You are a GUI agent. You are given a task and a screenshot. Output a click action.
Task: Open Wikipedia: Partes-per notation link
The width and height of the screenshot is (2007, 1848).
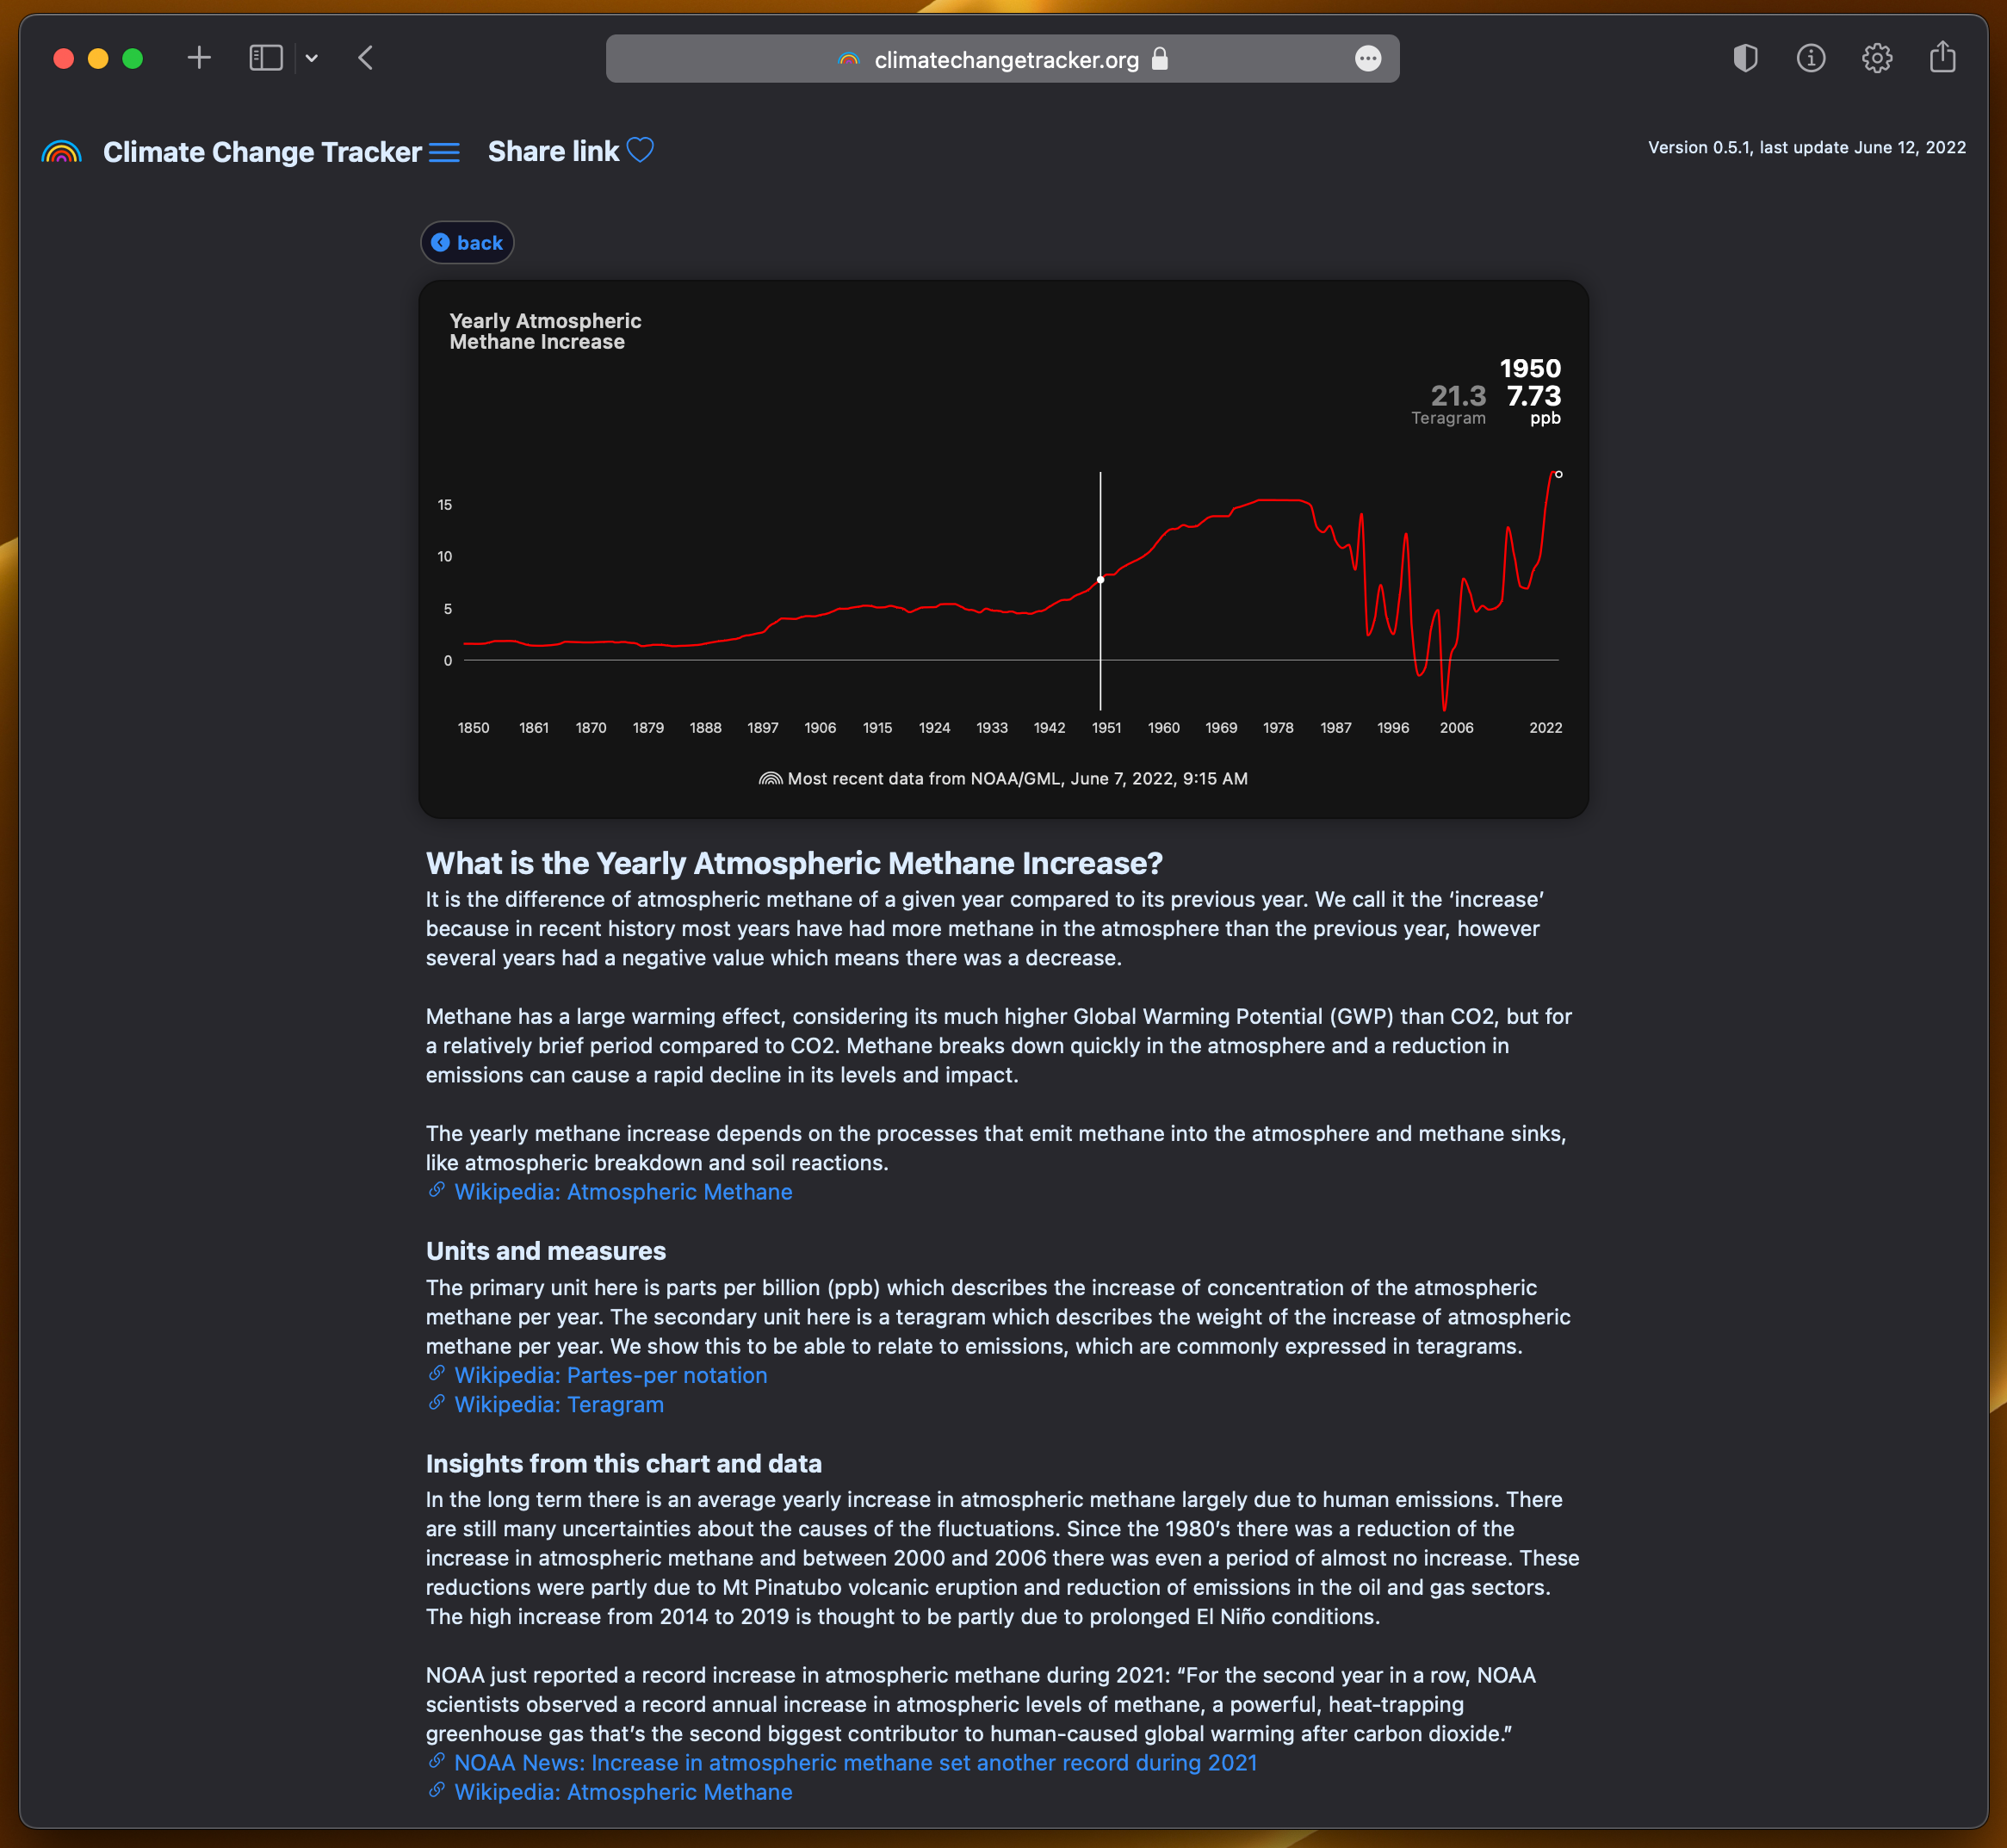click(x=610, y=1375)
